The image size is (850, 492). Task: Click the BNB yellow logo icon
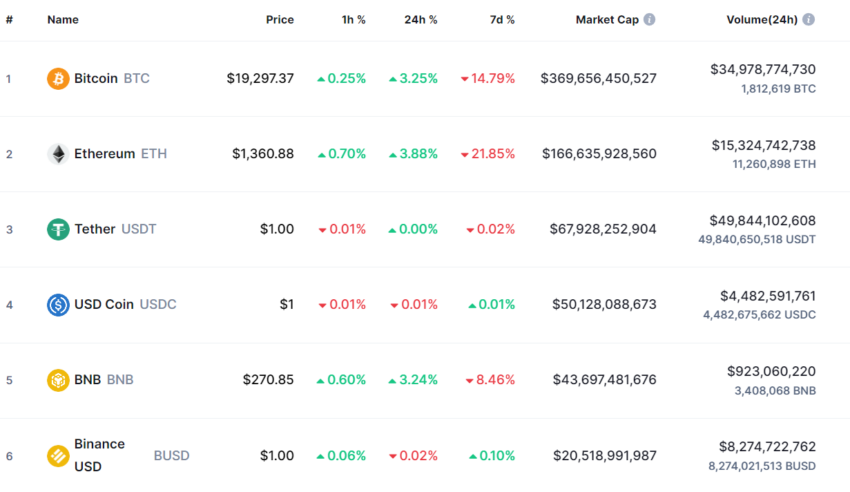pos(58,380)
